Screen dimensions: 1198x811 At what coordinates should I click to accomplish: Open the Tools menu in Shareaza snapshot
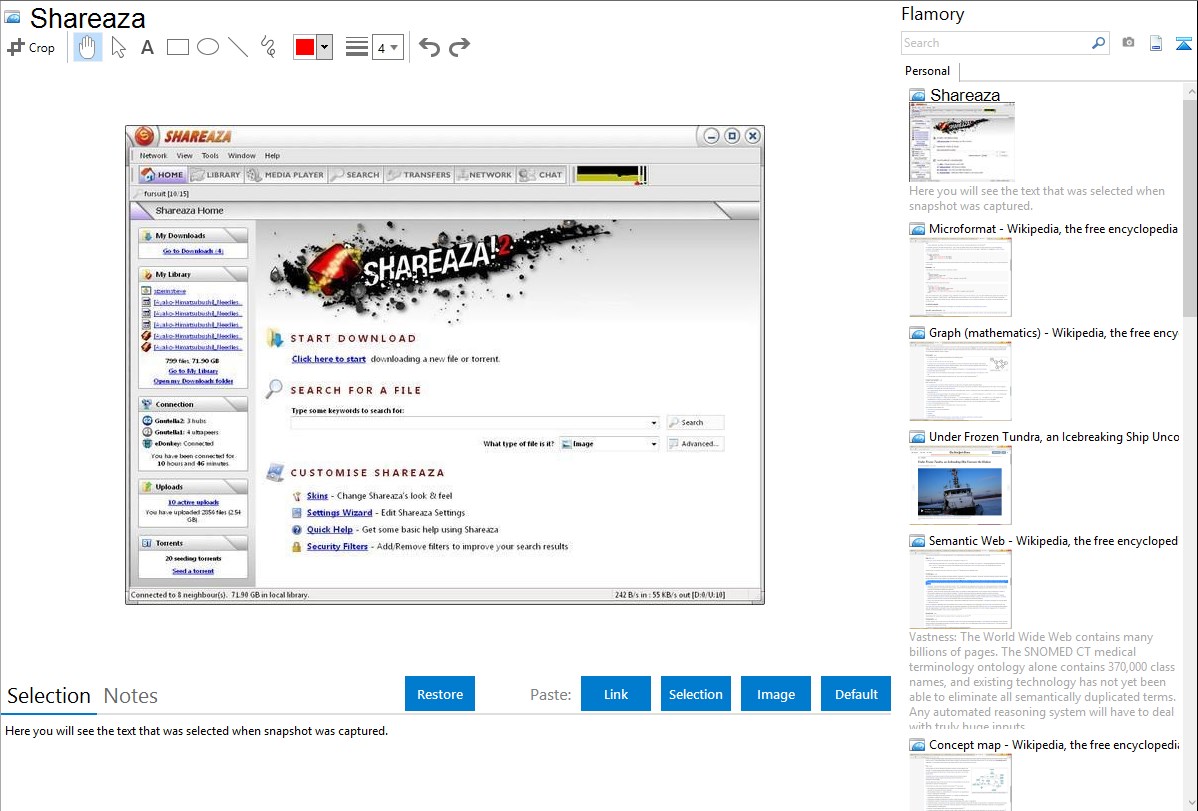pyautogui.click(x=210, y=156)
